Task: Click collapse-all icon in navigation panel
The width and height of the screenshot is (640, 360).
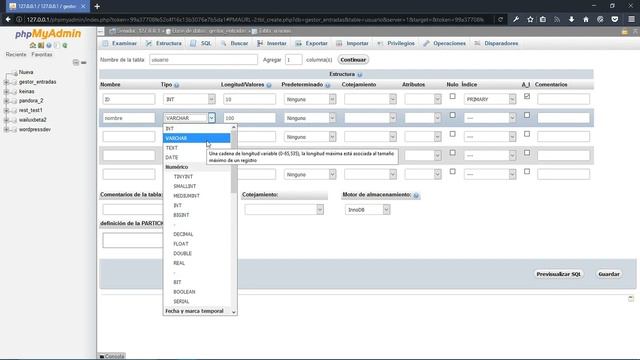Action: tap(76, 62)
